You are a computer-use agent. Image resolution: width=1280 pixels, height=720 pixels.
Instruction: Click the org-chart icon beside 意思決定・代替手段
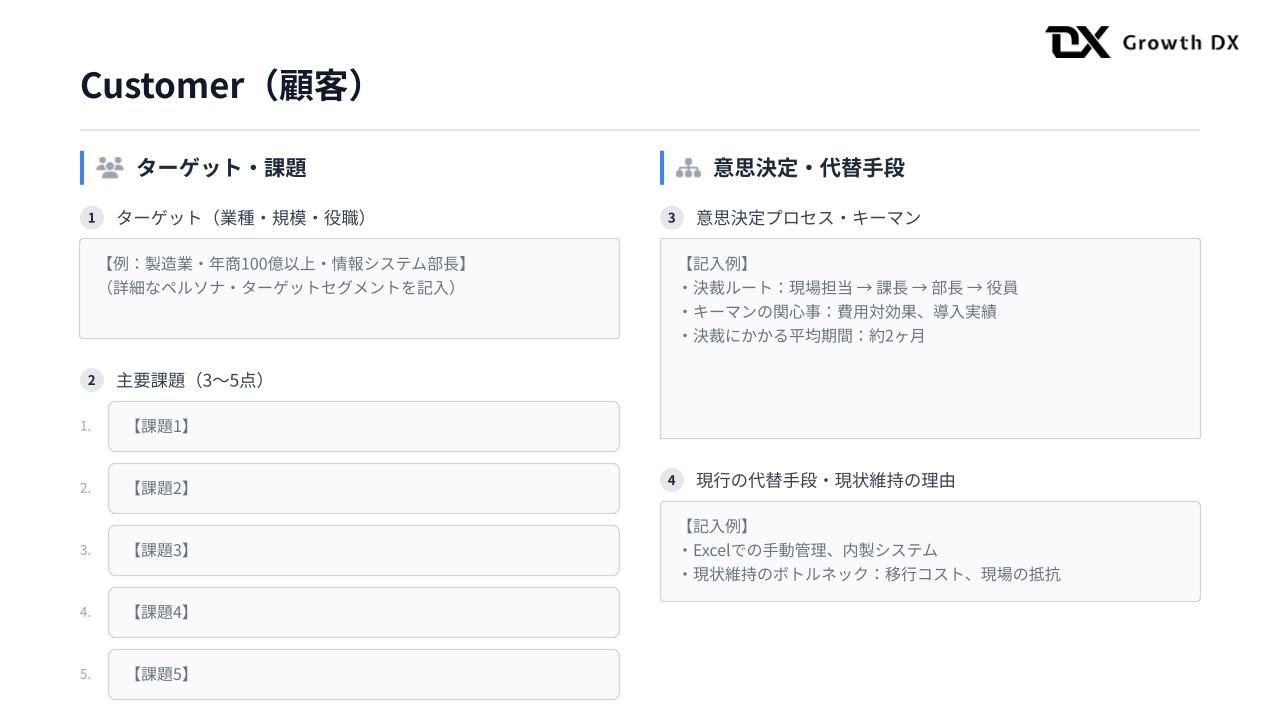click(x=688, y=169)
